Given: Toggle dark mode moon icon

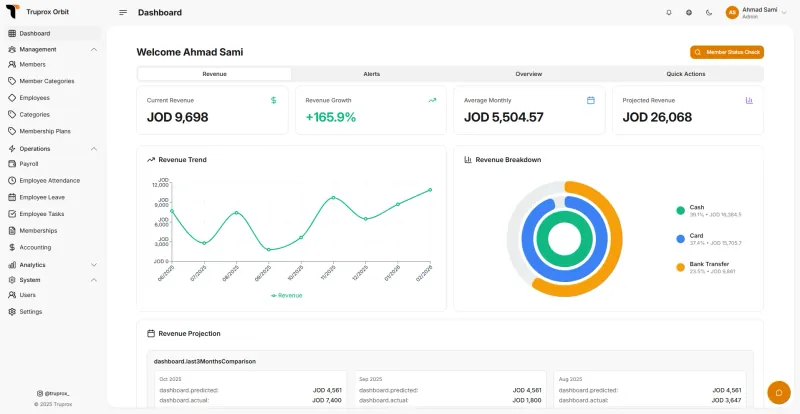Looking at the screenshot, I should (x=709, y=13).
